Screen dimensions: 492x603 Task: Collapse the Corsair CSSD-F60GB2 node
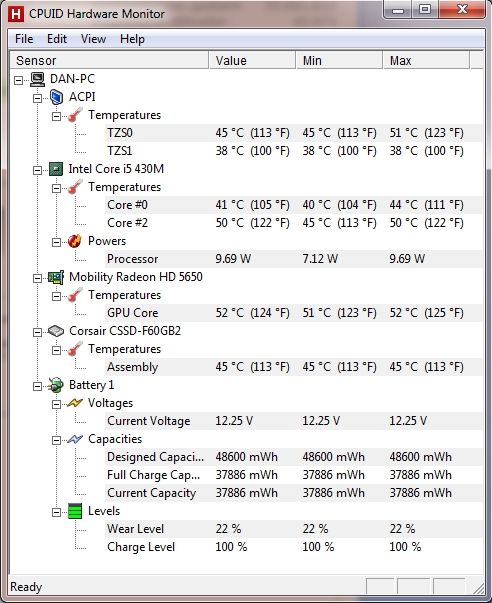(x=37, y=332)
